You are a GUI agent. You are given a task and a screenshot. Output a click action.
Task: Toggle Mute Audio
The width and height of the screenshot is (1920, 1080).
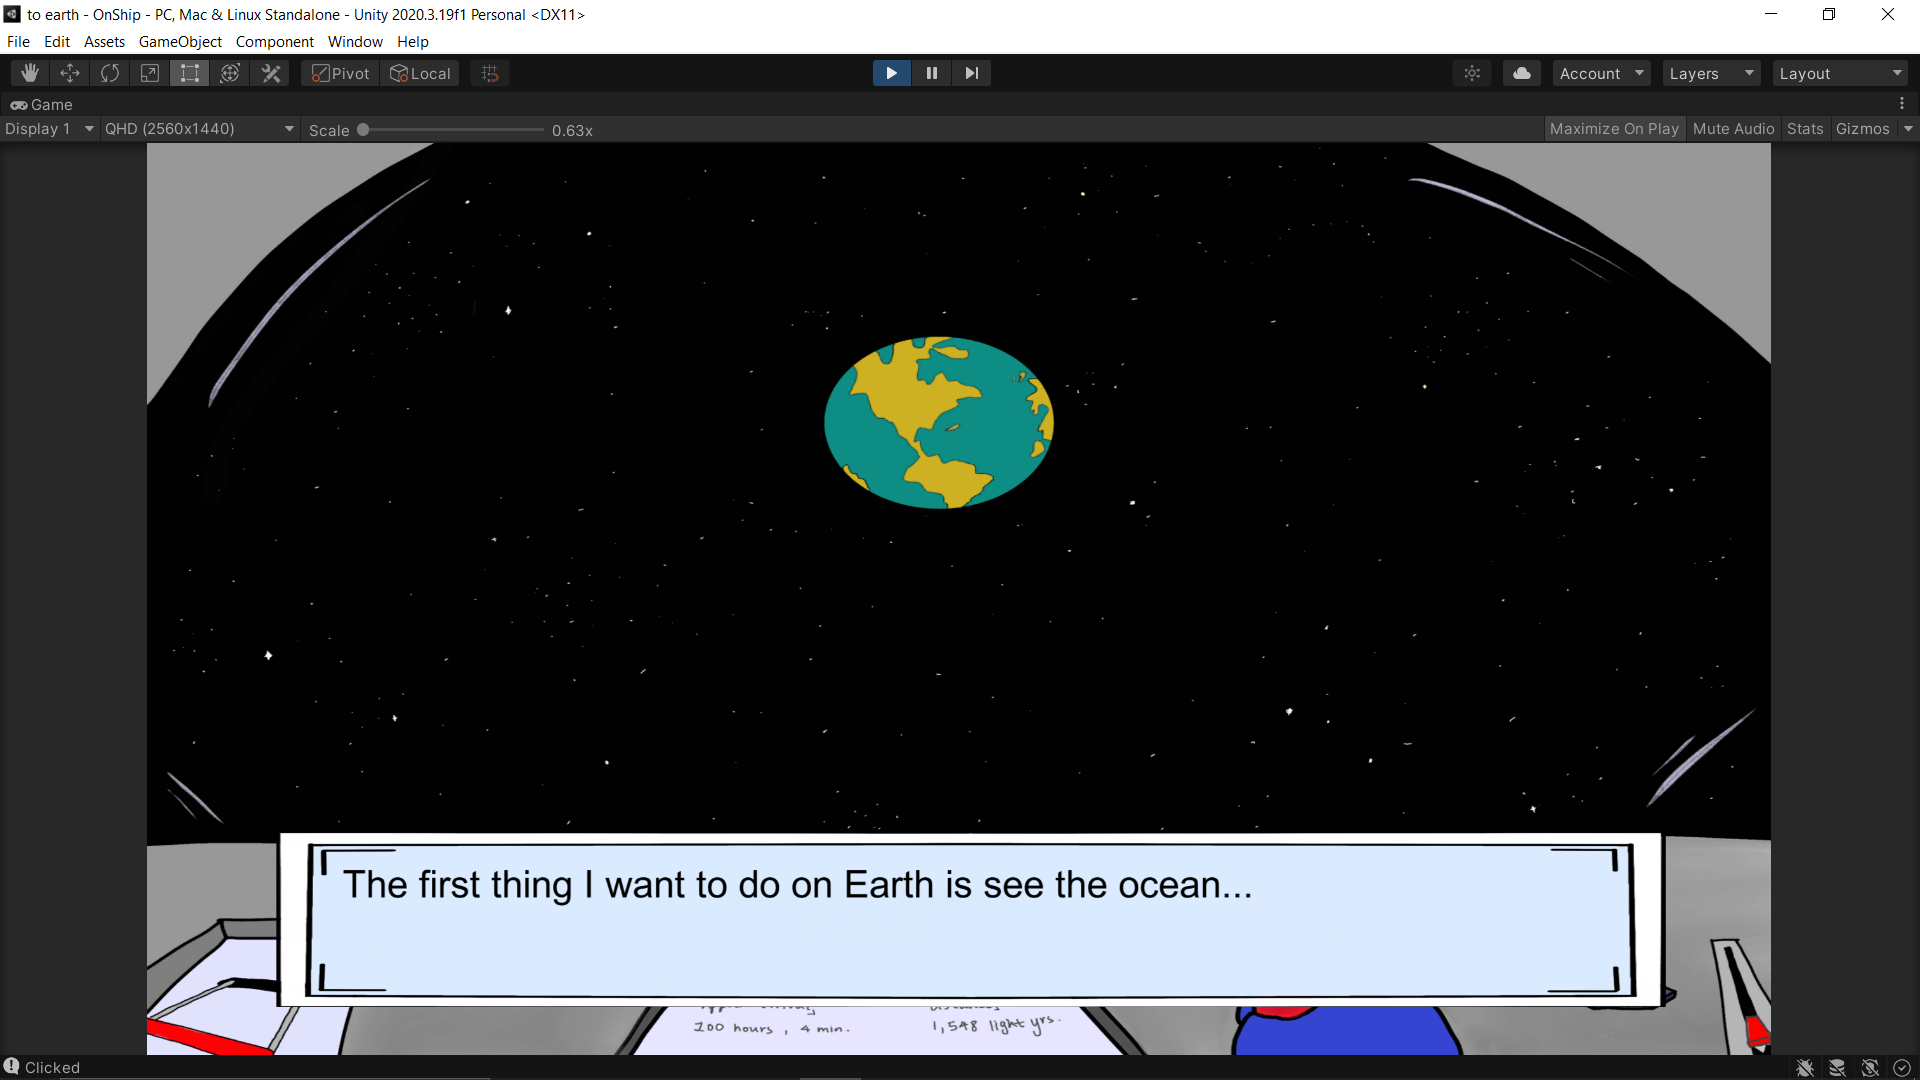pyautogui.click(x=1733, y=129)
